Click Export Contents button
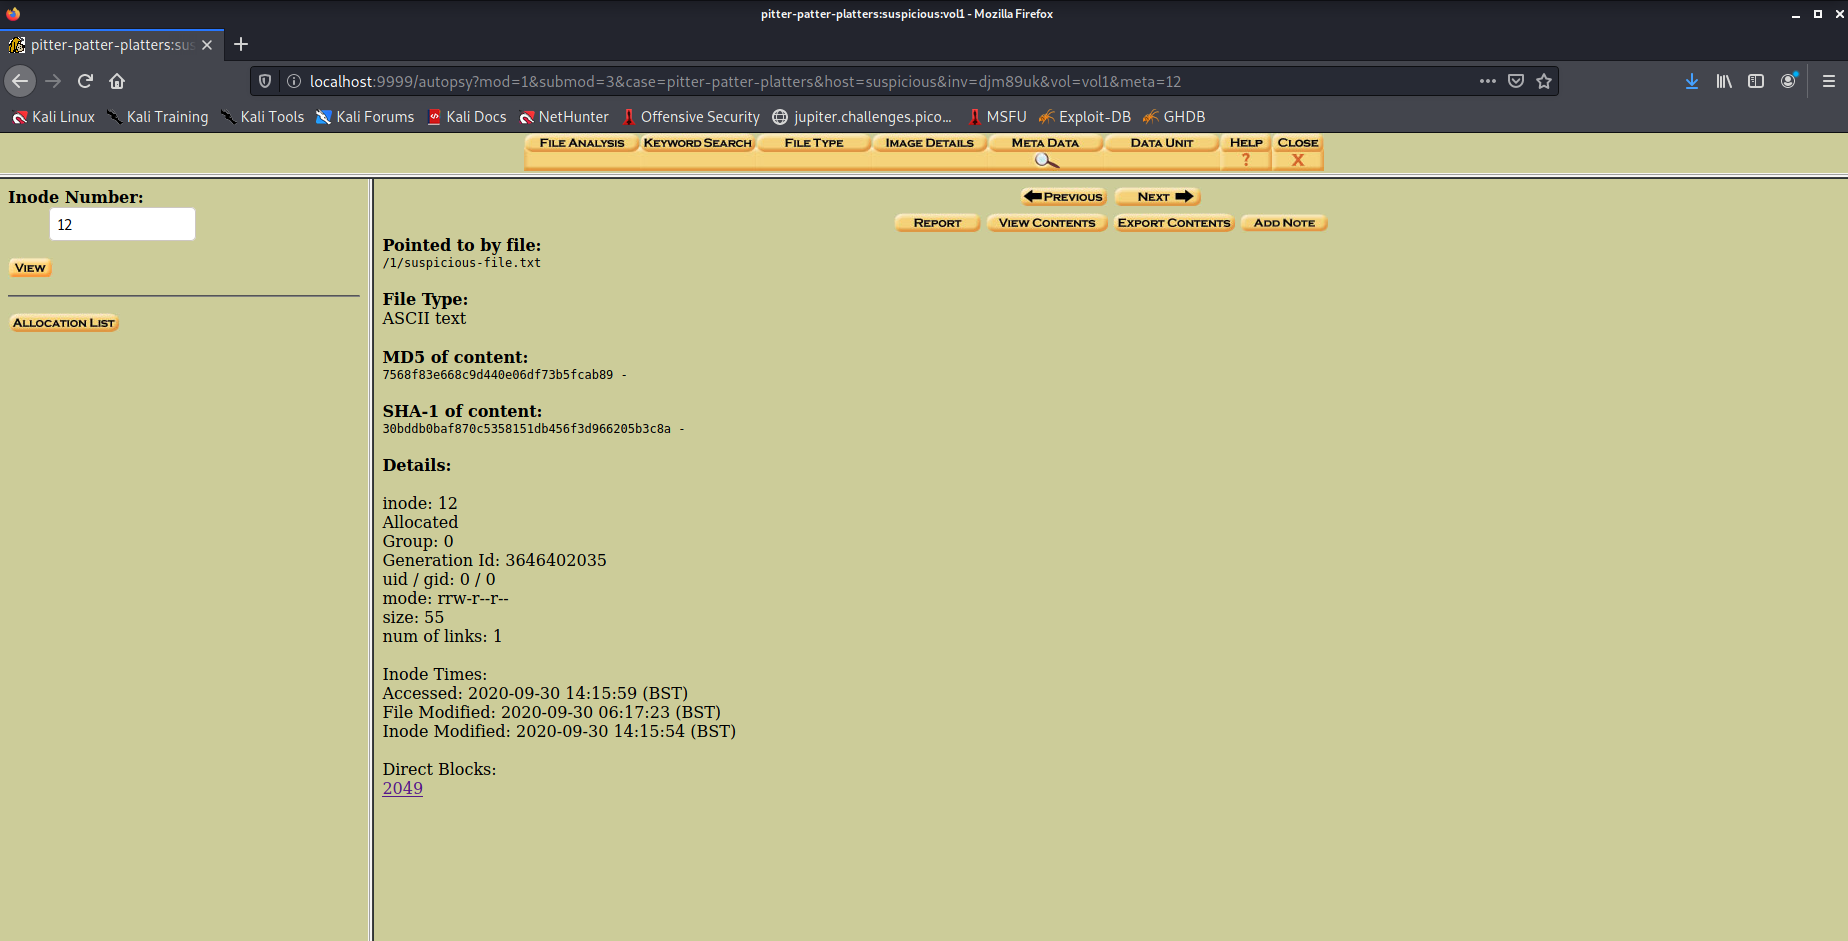This screenshot has height=941, width=1848. tap(1174, 223)
